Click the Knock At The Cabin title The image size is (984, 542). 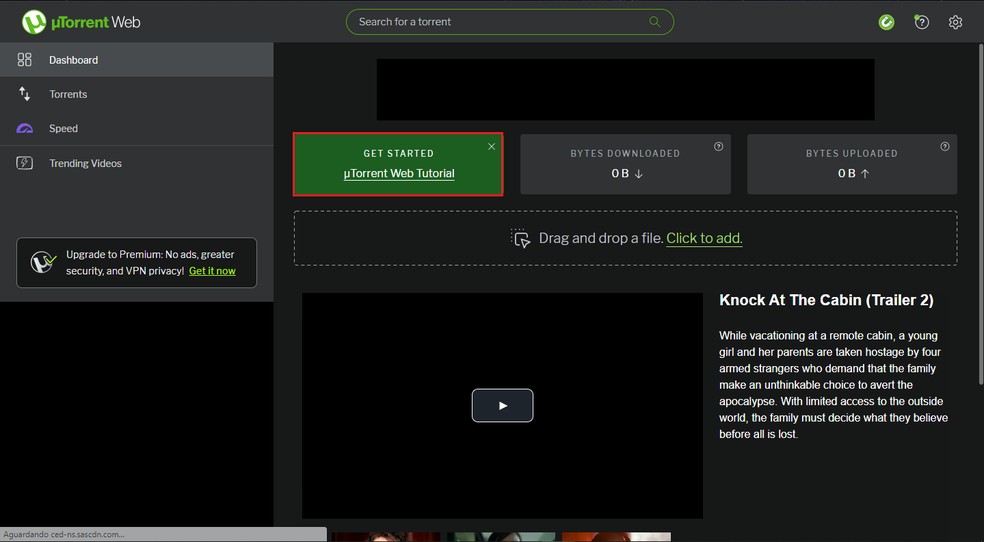pyautogui.click(x=826, y=300)
